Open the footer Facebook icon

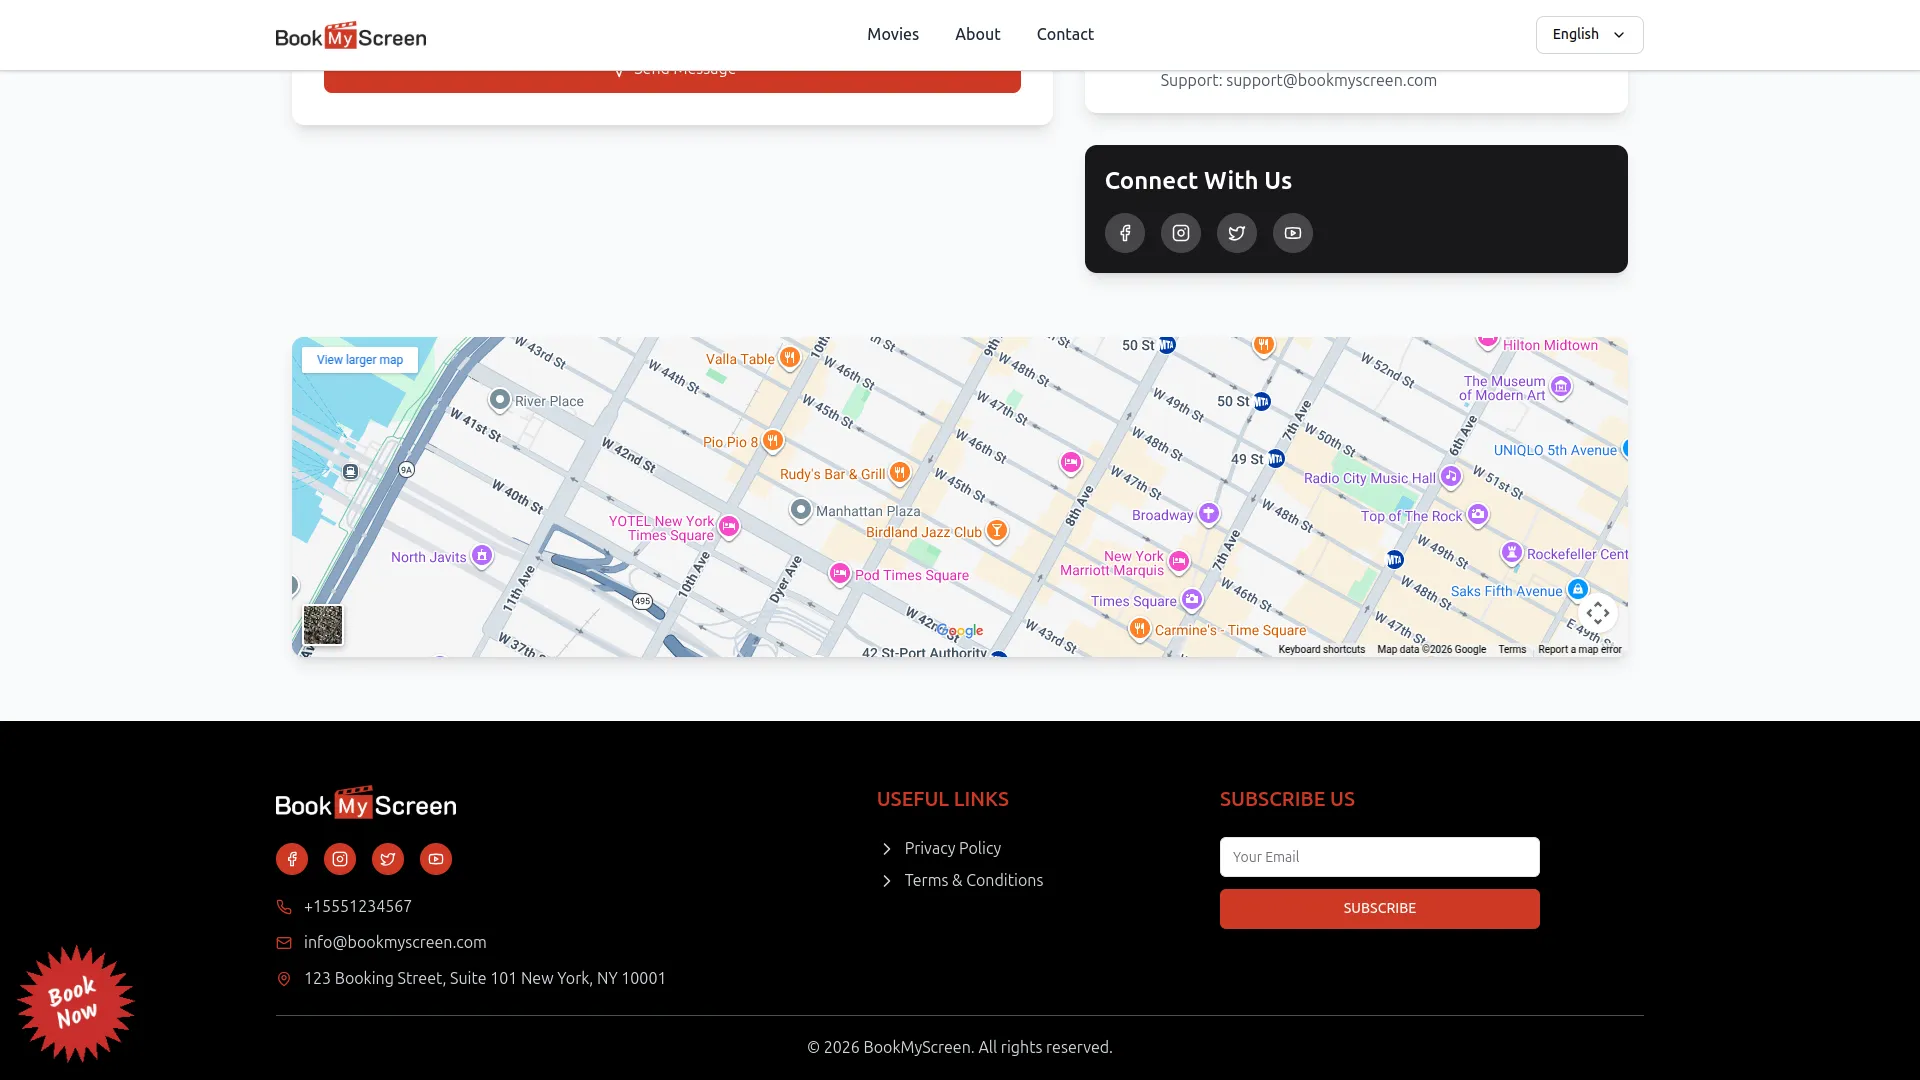(x=291, y=859)
